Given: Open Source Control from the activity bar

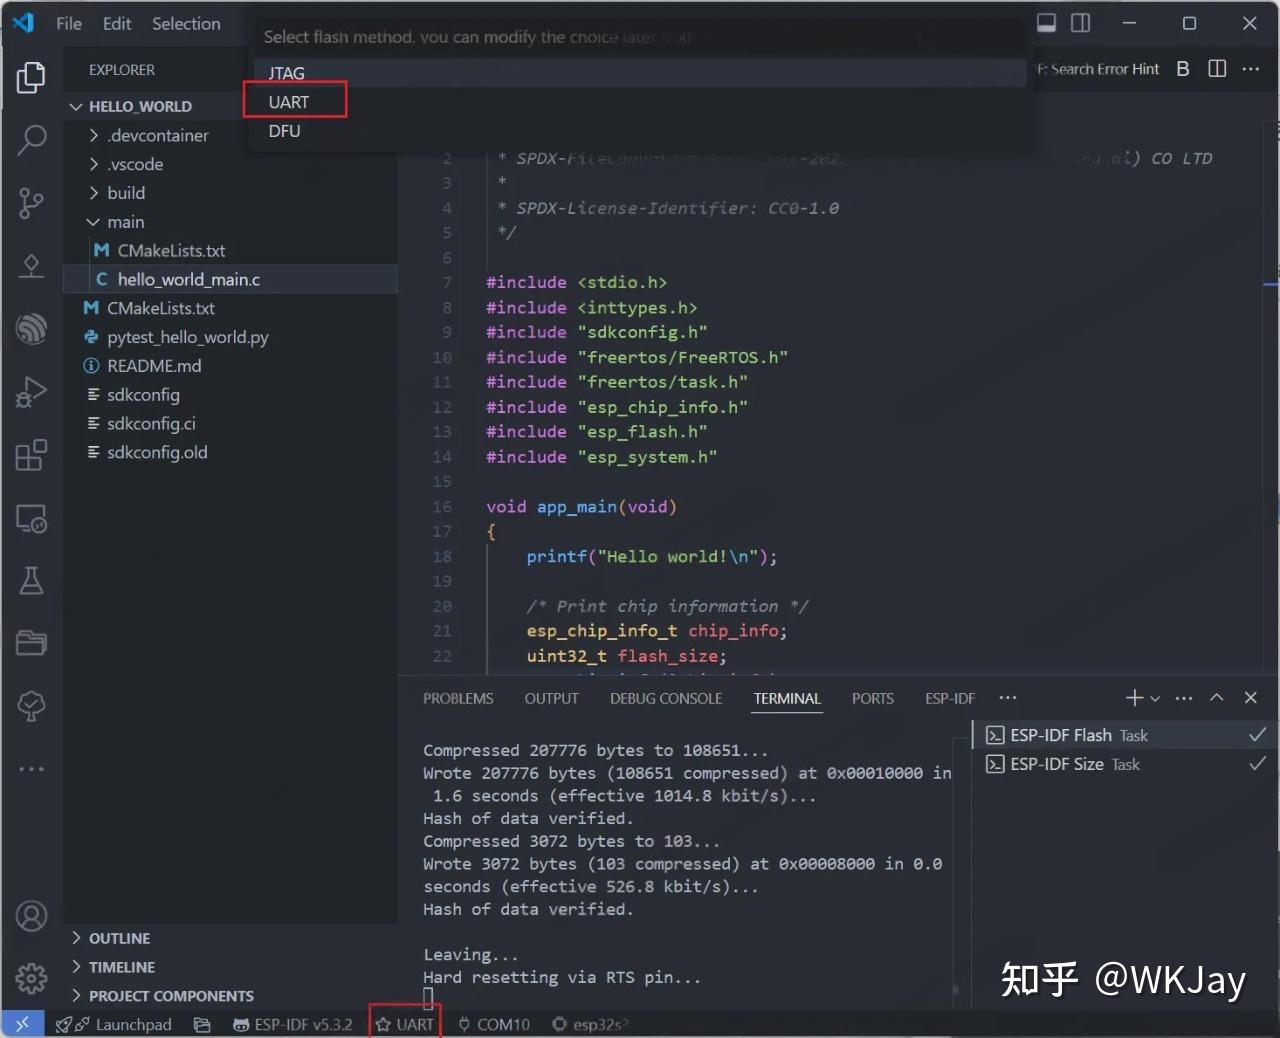Looking at the screenshot, I should coord(31,203).
